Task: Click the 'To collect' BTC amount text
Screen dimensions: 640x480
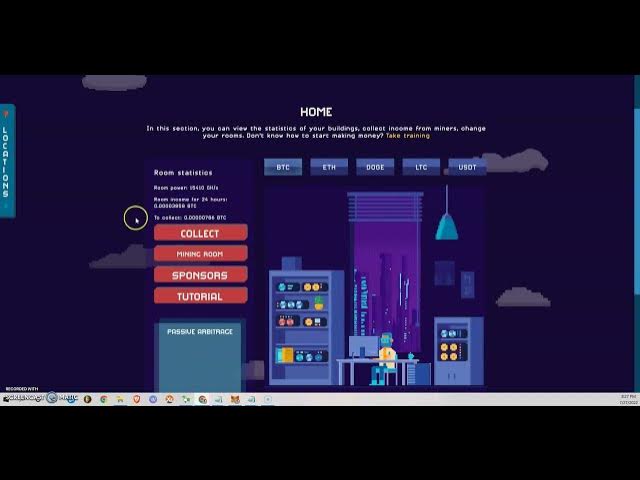Action: pyautogui.click(x=190, y=218)
